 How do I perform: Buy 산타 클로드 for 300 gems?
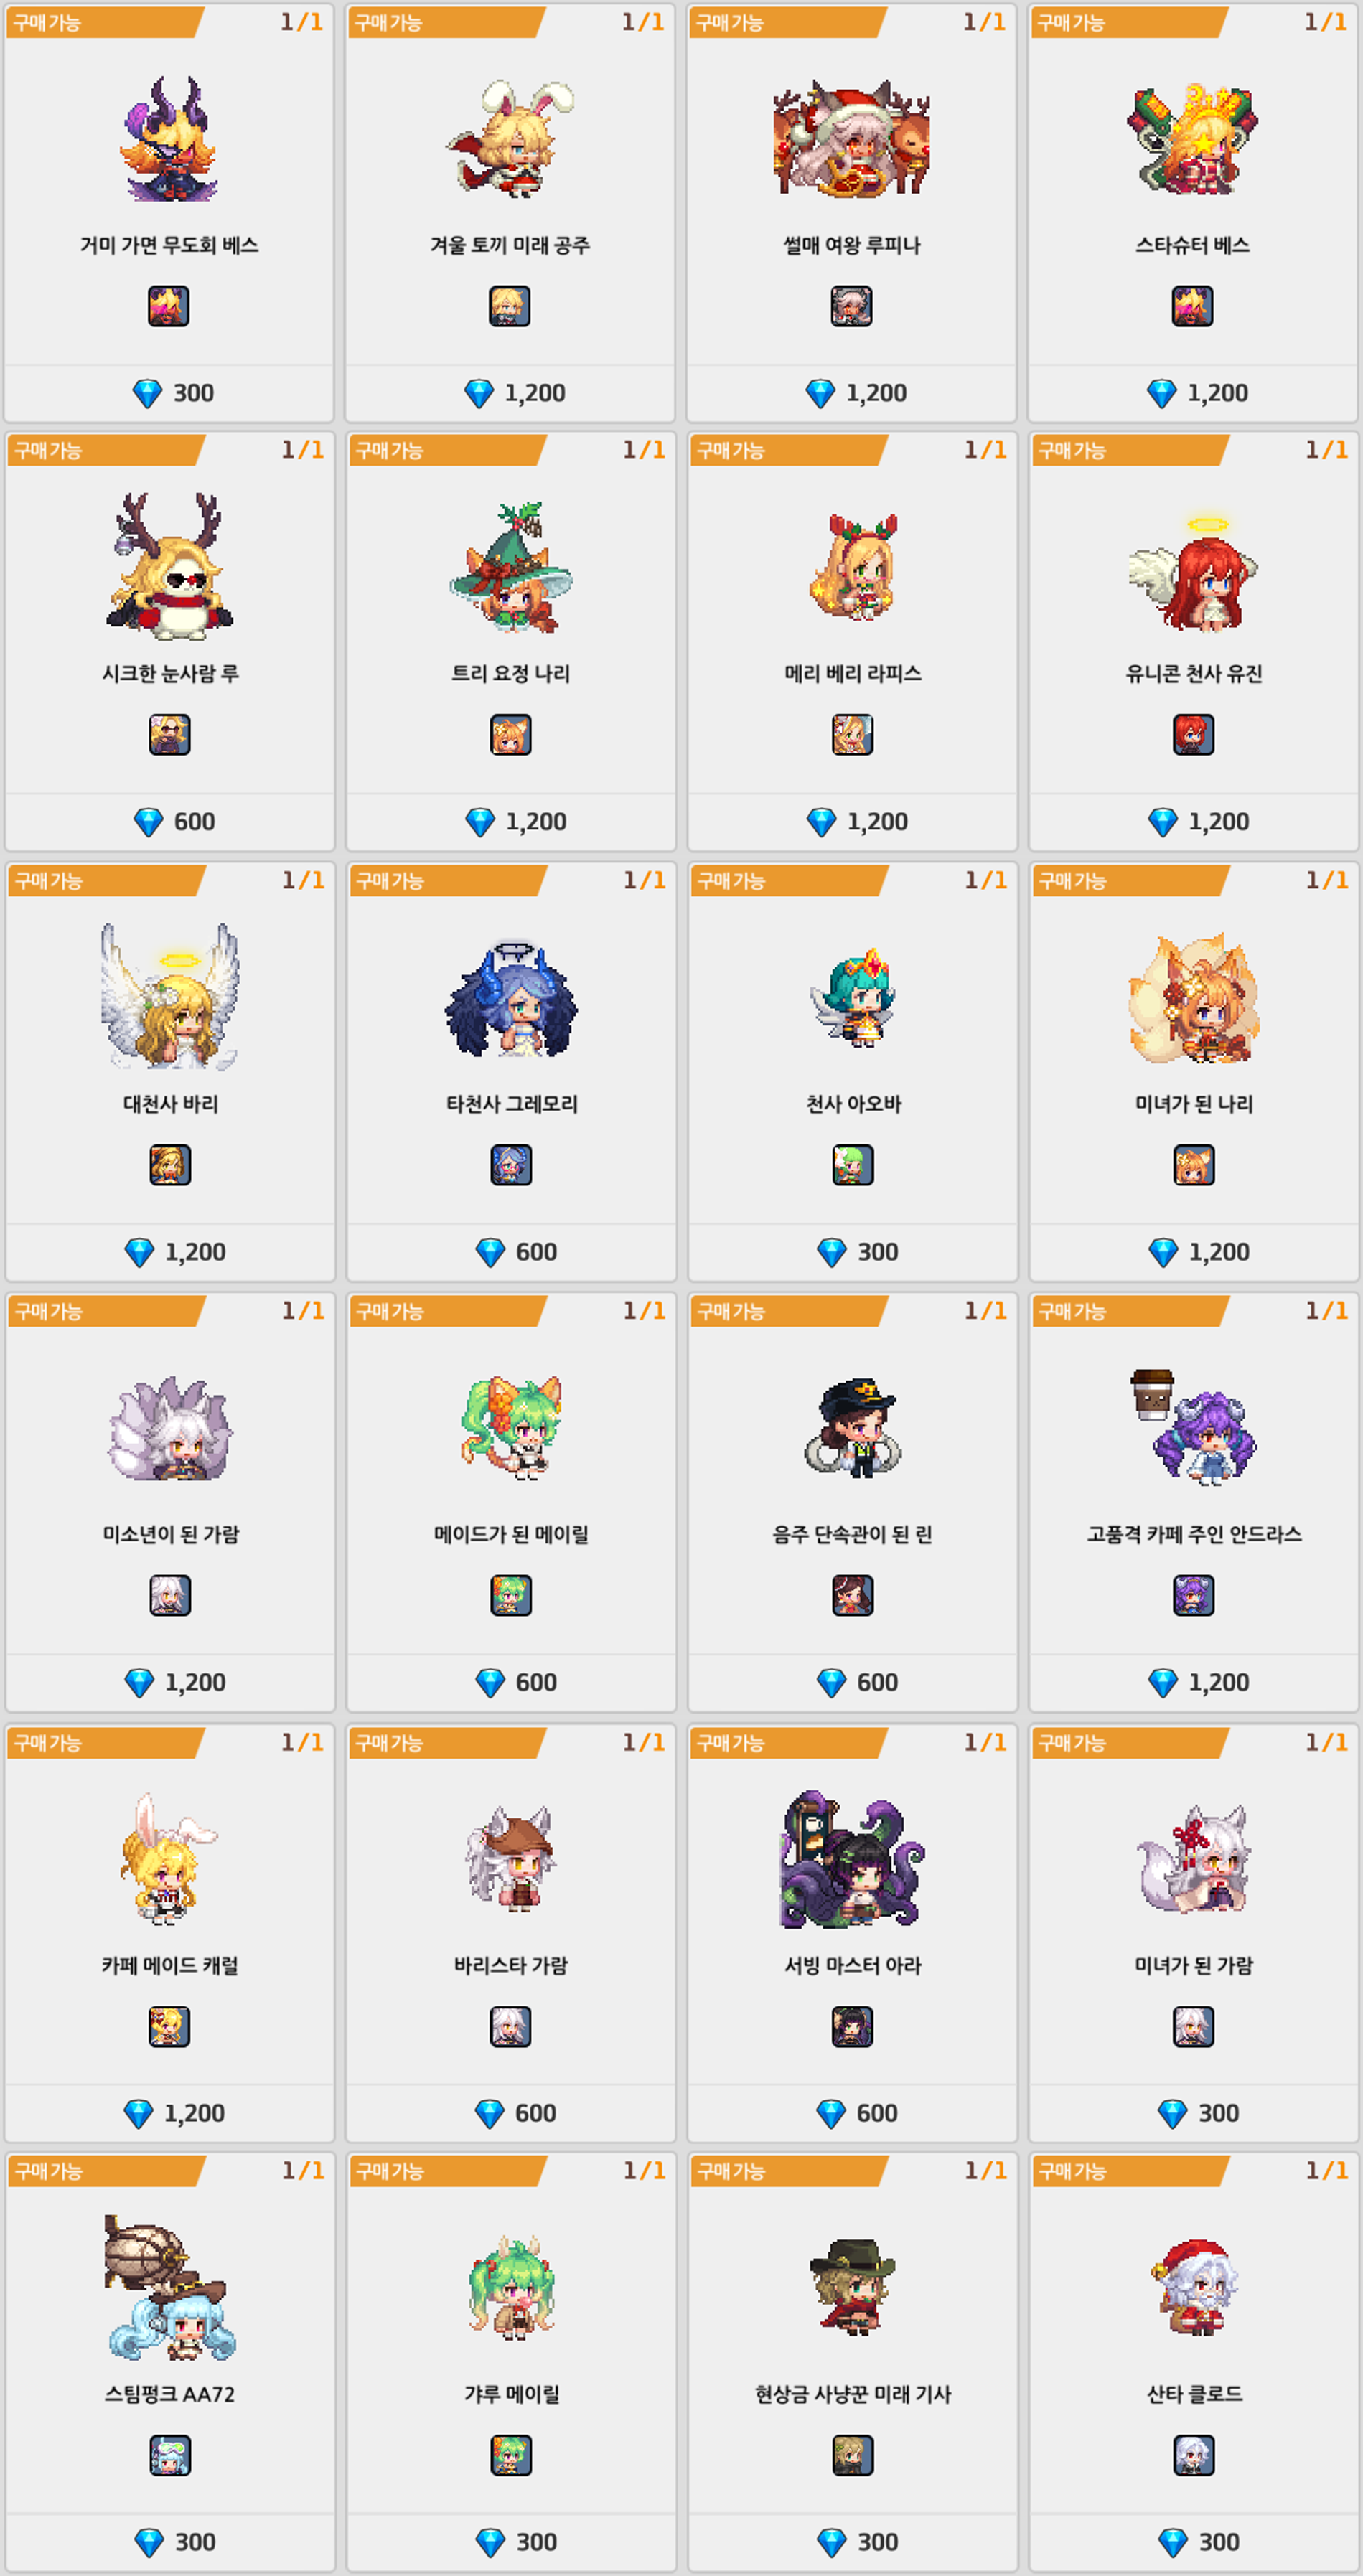pos(1194,2541)
